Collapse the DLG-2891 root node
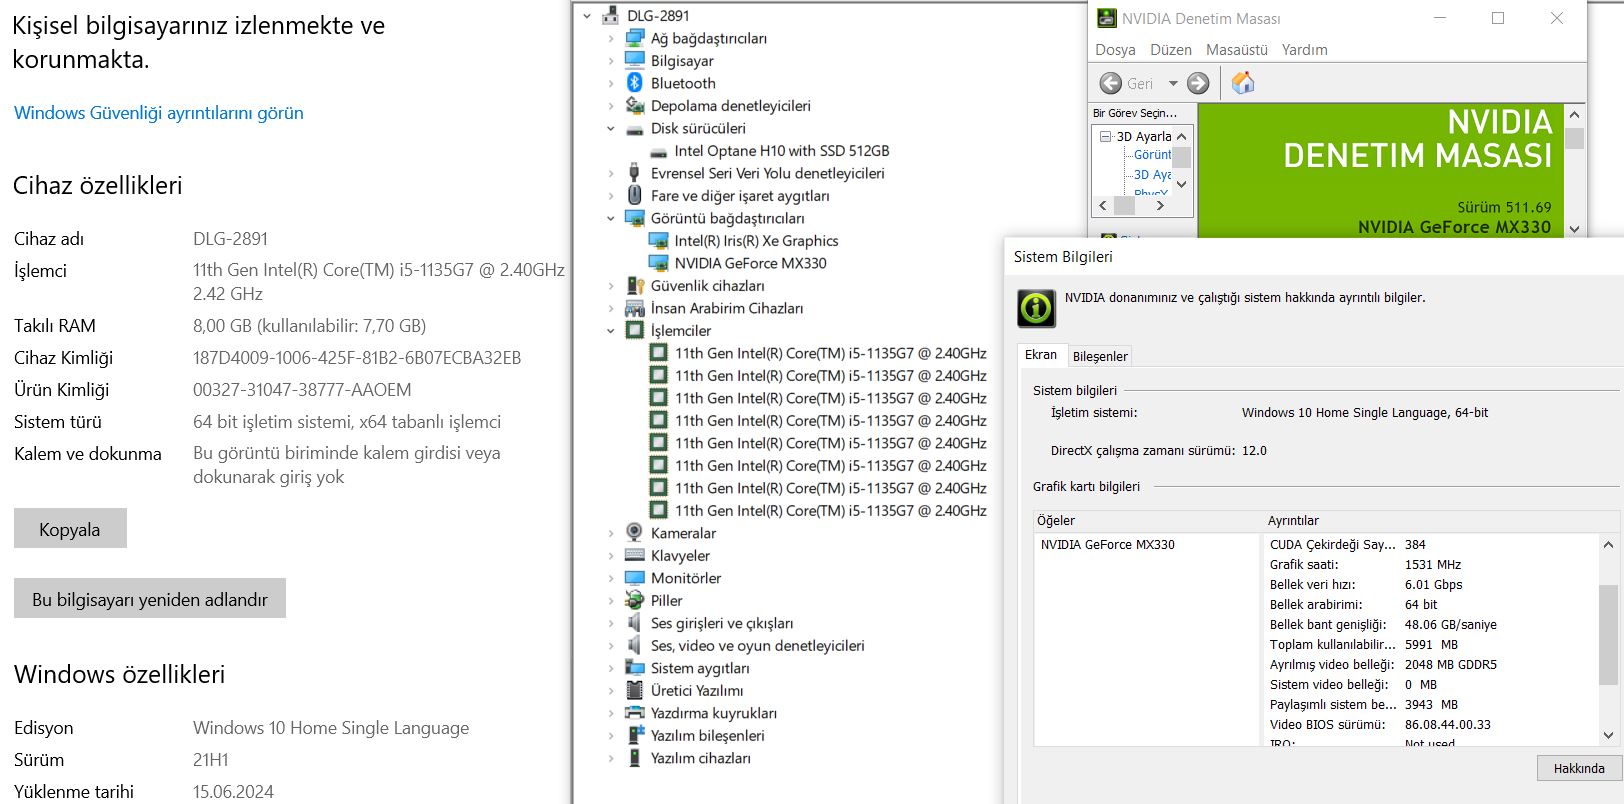The height and width of the screenshot is (804, 1624). point(587,16)
